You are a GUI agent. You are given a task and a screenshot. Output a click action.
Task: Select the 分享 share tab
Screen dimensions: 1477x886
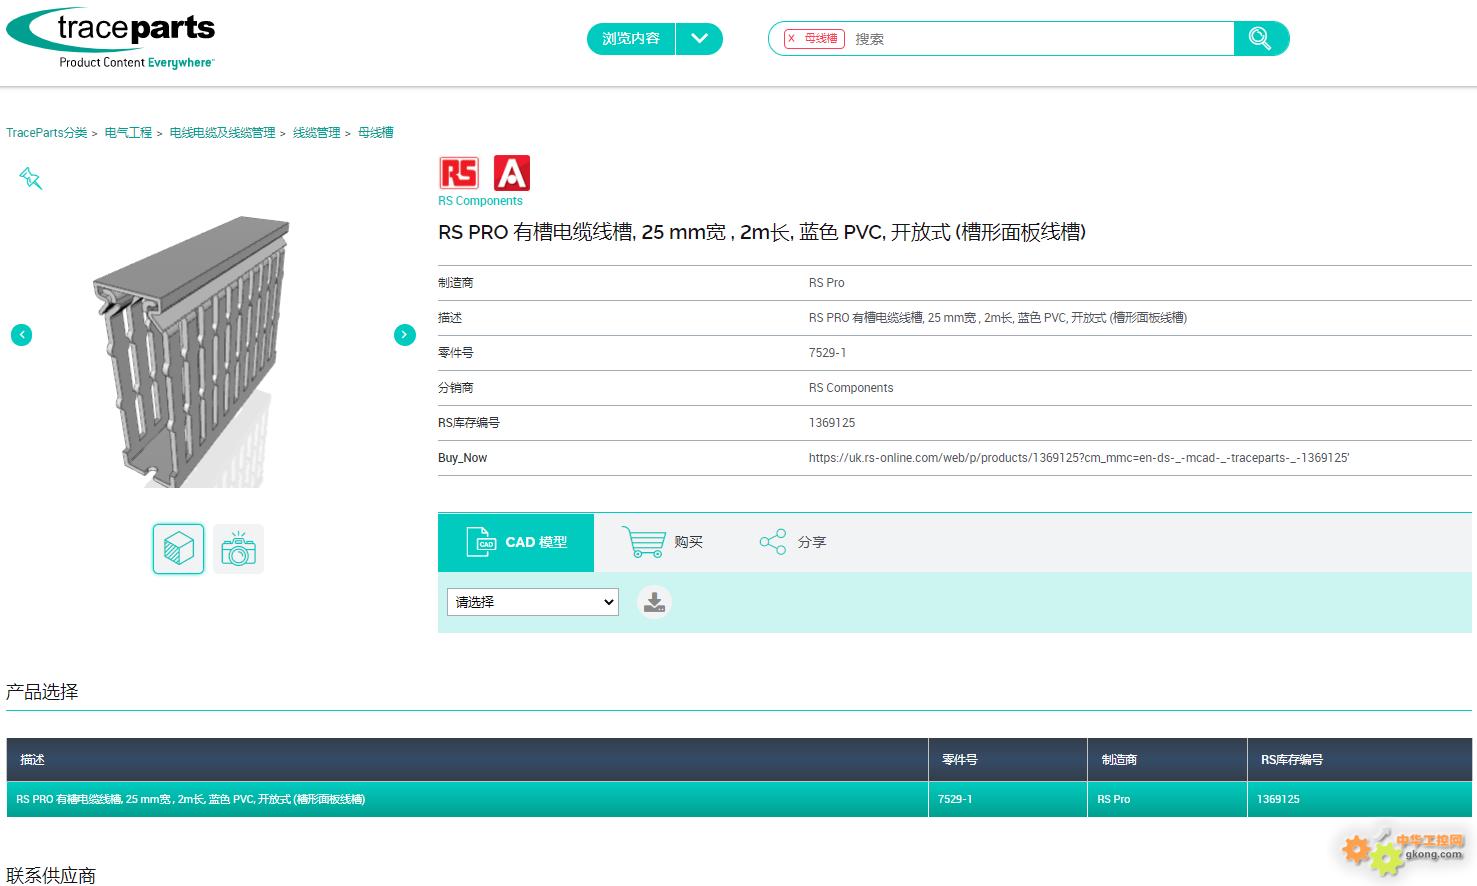coord(793,543)
